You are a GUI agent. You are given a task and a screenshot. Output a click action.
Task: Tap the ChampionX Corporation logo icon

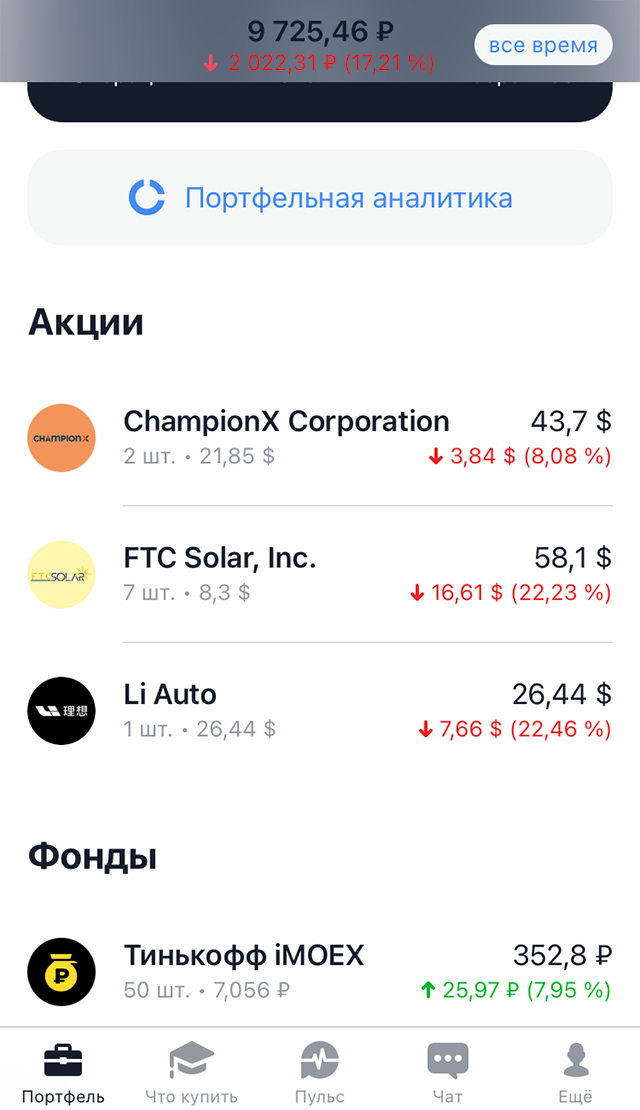click(x=62, y=438)
